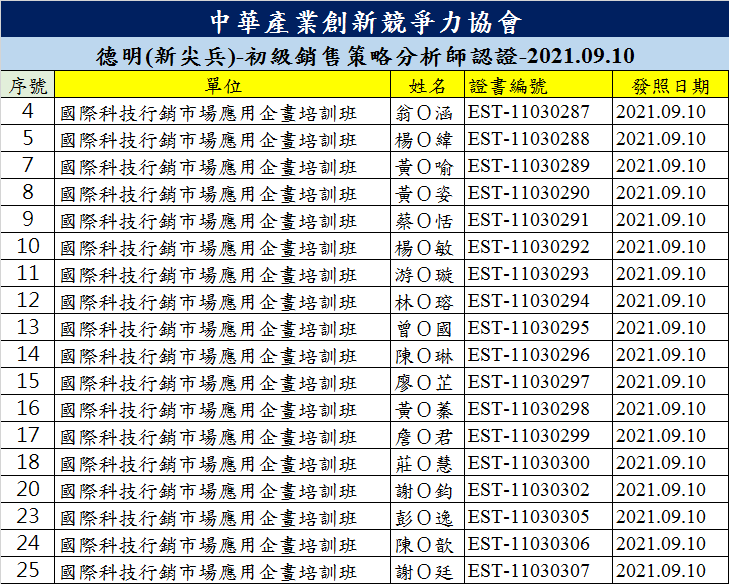
Task: Select certificate number EST-11030305
Action: pos(529,517)
